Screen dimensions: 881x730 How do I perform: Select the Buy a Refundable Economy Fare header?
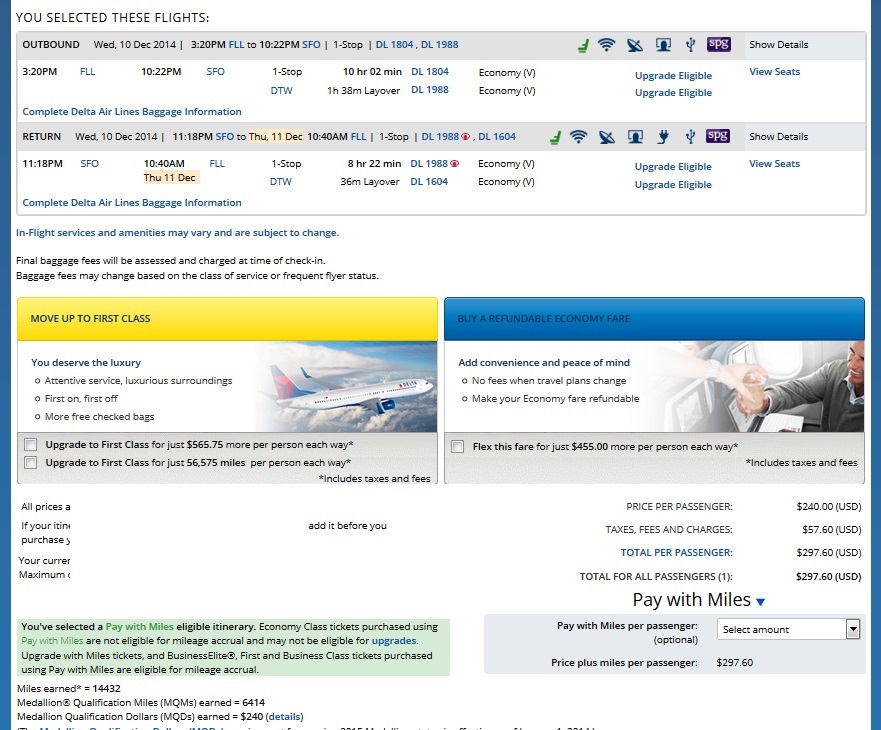654,319
